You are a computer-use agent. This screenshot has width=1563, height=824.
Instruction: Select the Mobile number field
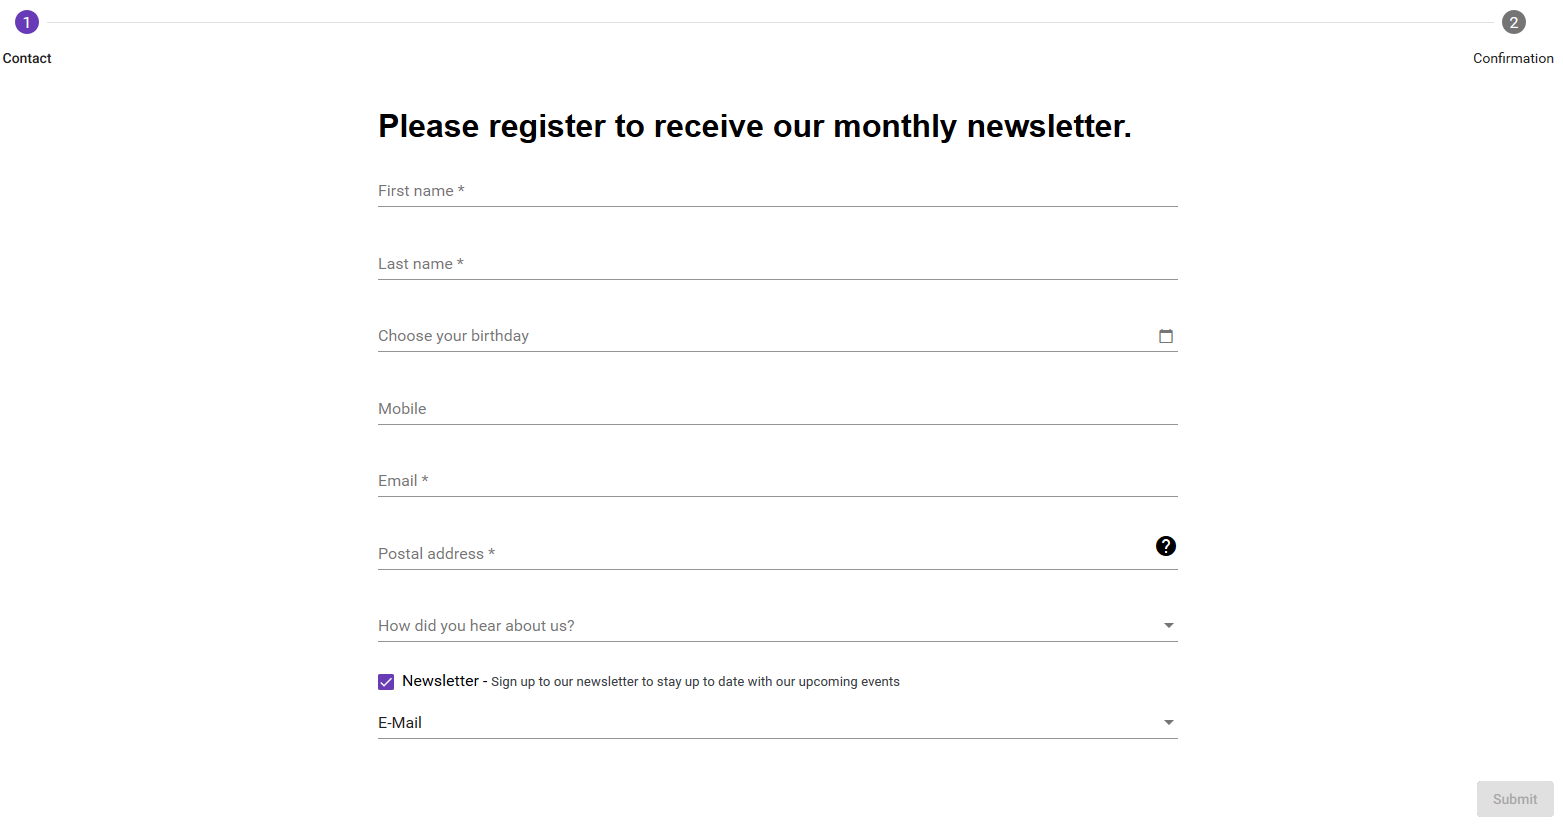pos(777,409)
